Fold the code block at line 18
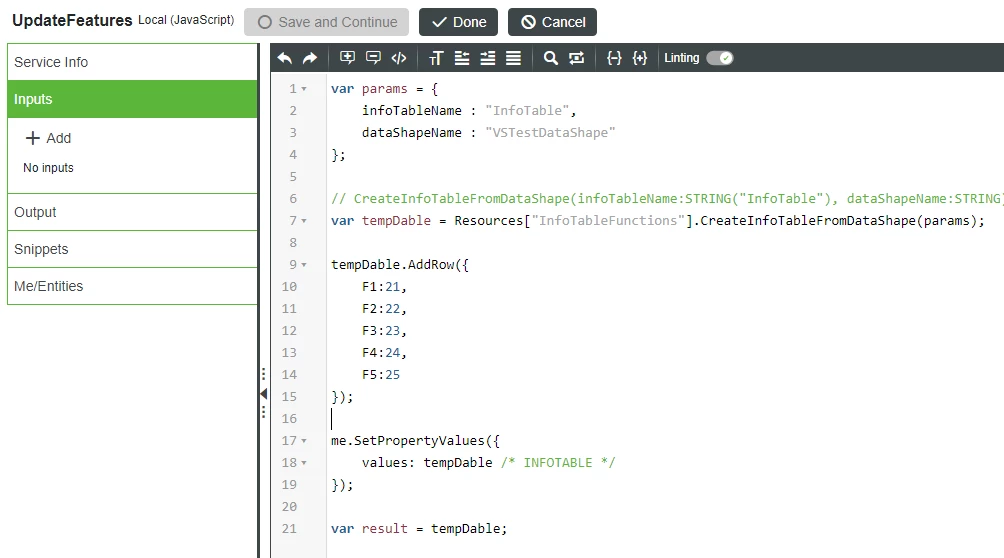The width and height of the screenshot is (1004, 558). point(304,463)
